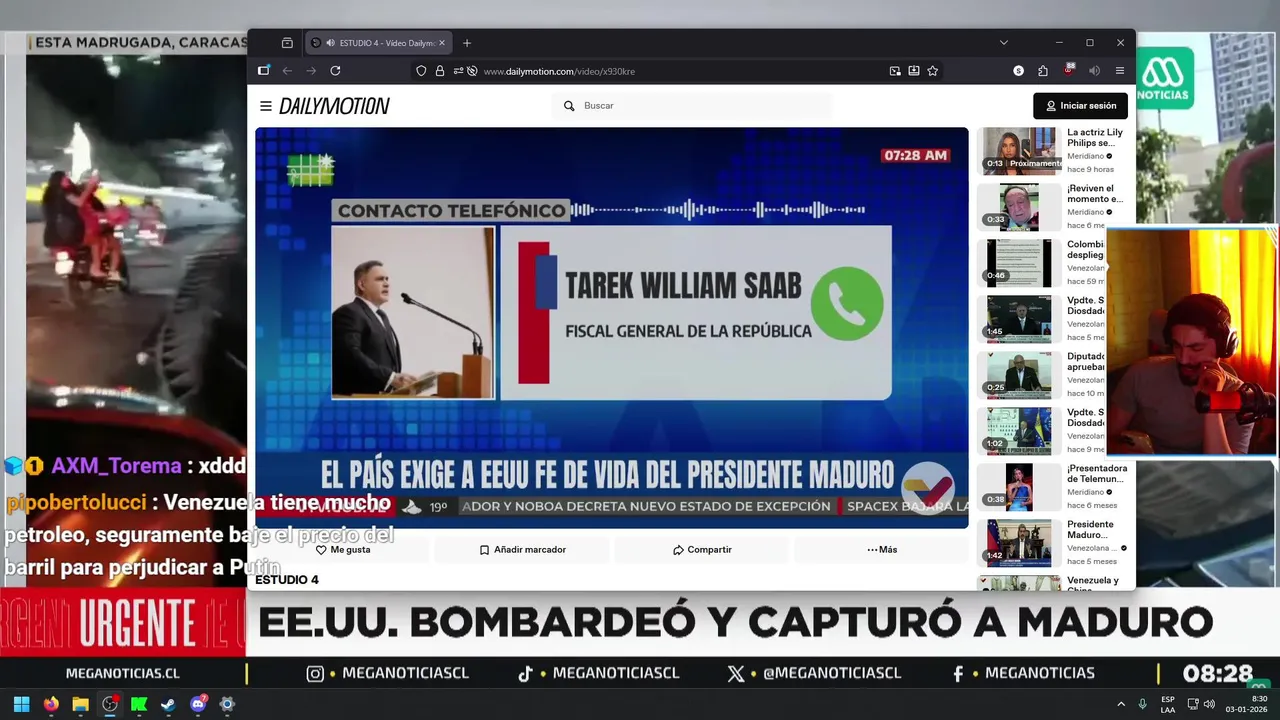Open the 1:45 Vpdte. Diosdado video thumbnail

(1019, 319)
